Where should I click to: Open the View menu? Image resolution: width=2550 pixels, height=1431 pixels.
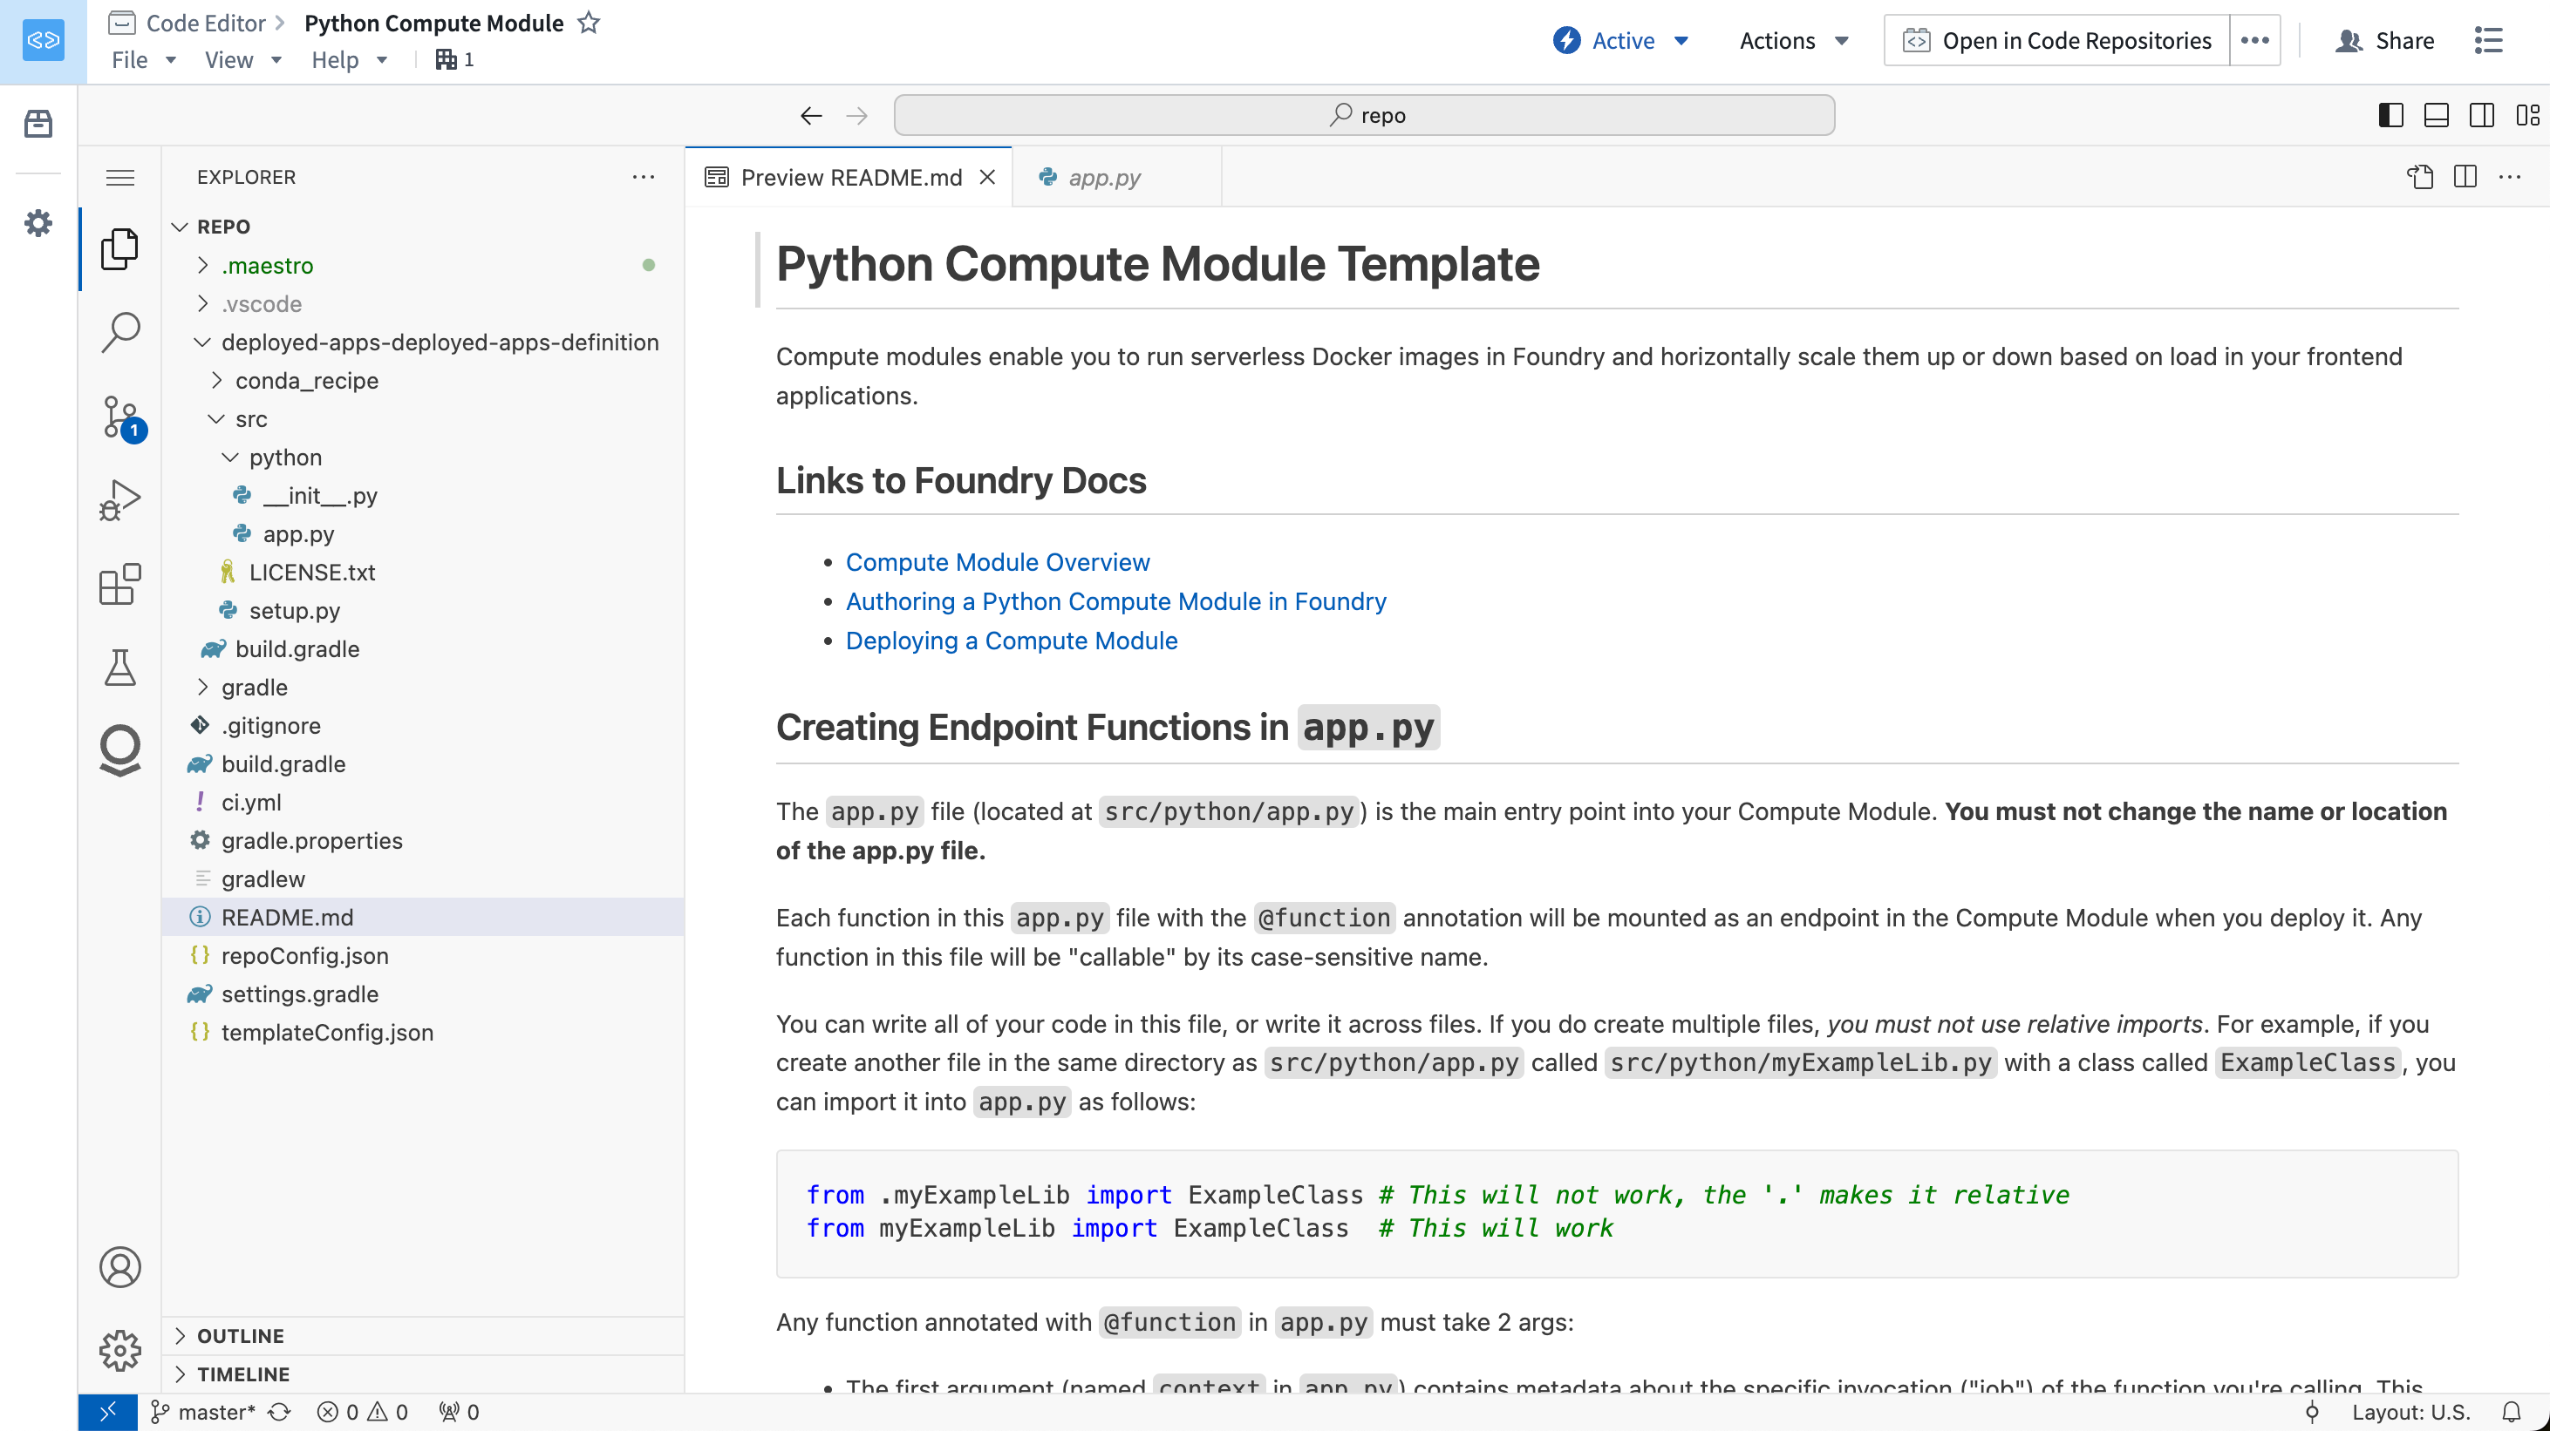pyautogui.click(x=243, y=60)
